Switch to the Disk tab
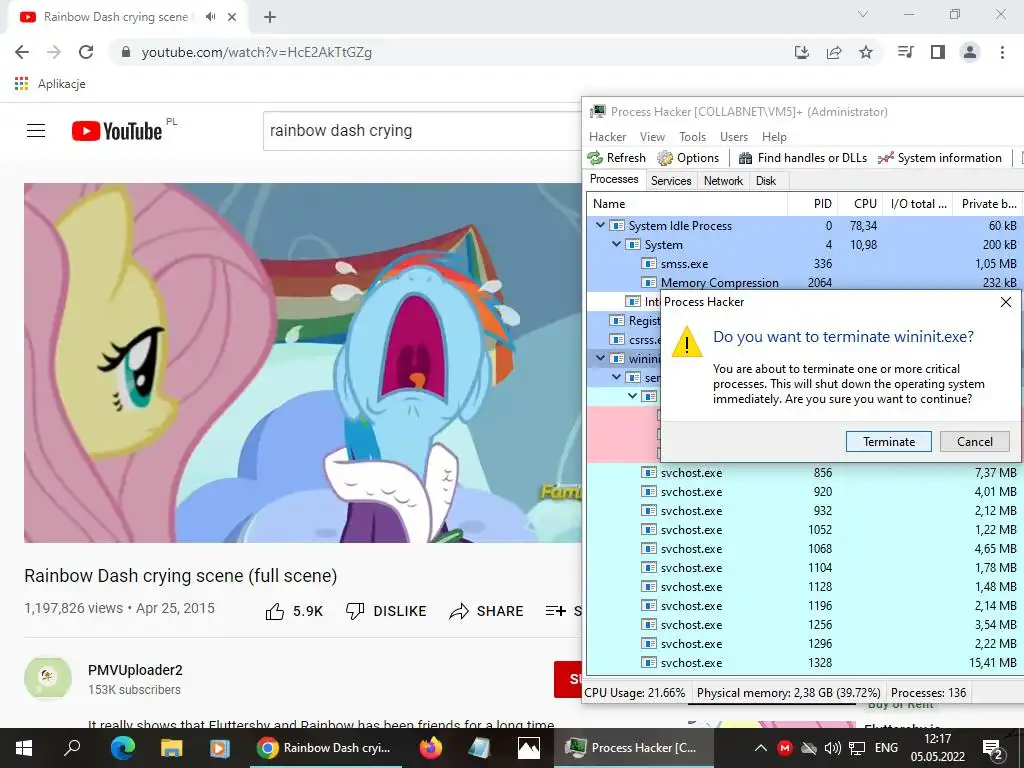Screen dimensions: 1024x768 point(765,181)
